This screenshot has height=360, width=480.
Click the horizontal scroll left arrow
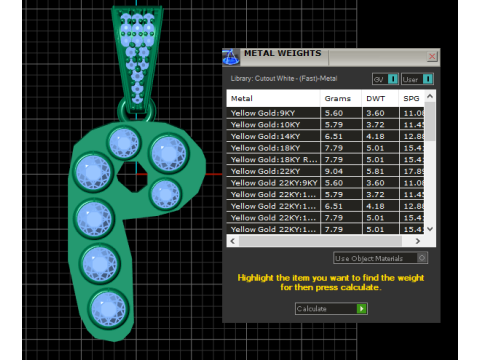point(233,241)
